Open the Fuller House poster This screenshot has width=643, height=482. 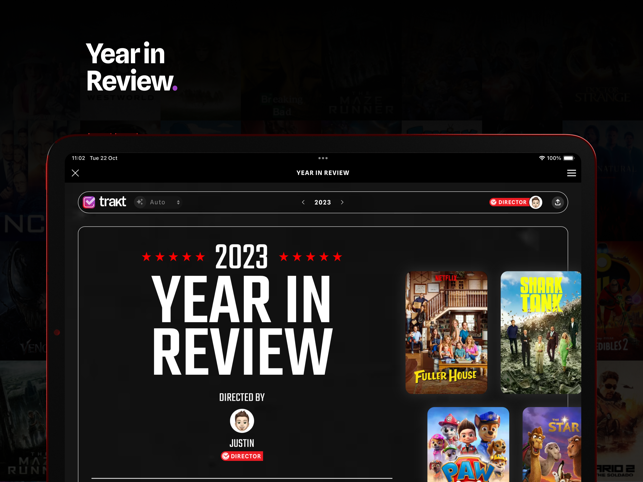click(446, 332)
